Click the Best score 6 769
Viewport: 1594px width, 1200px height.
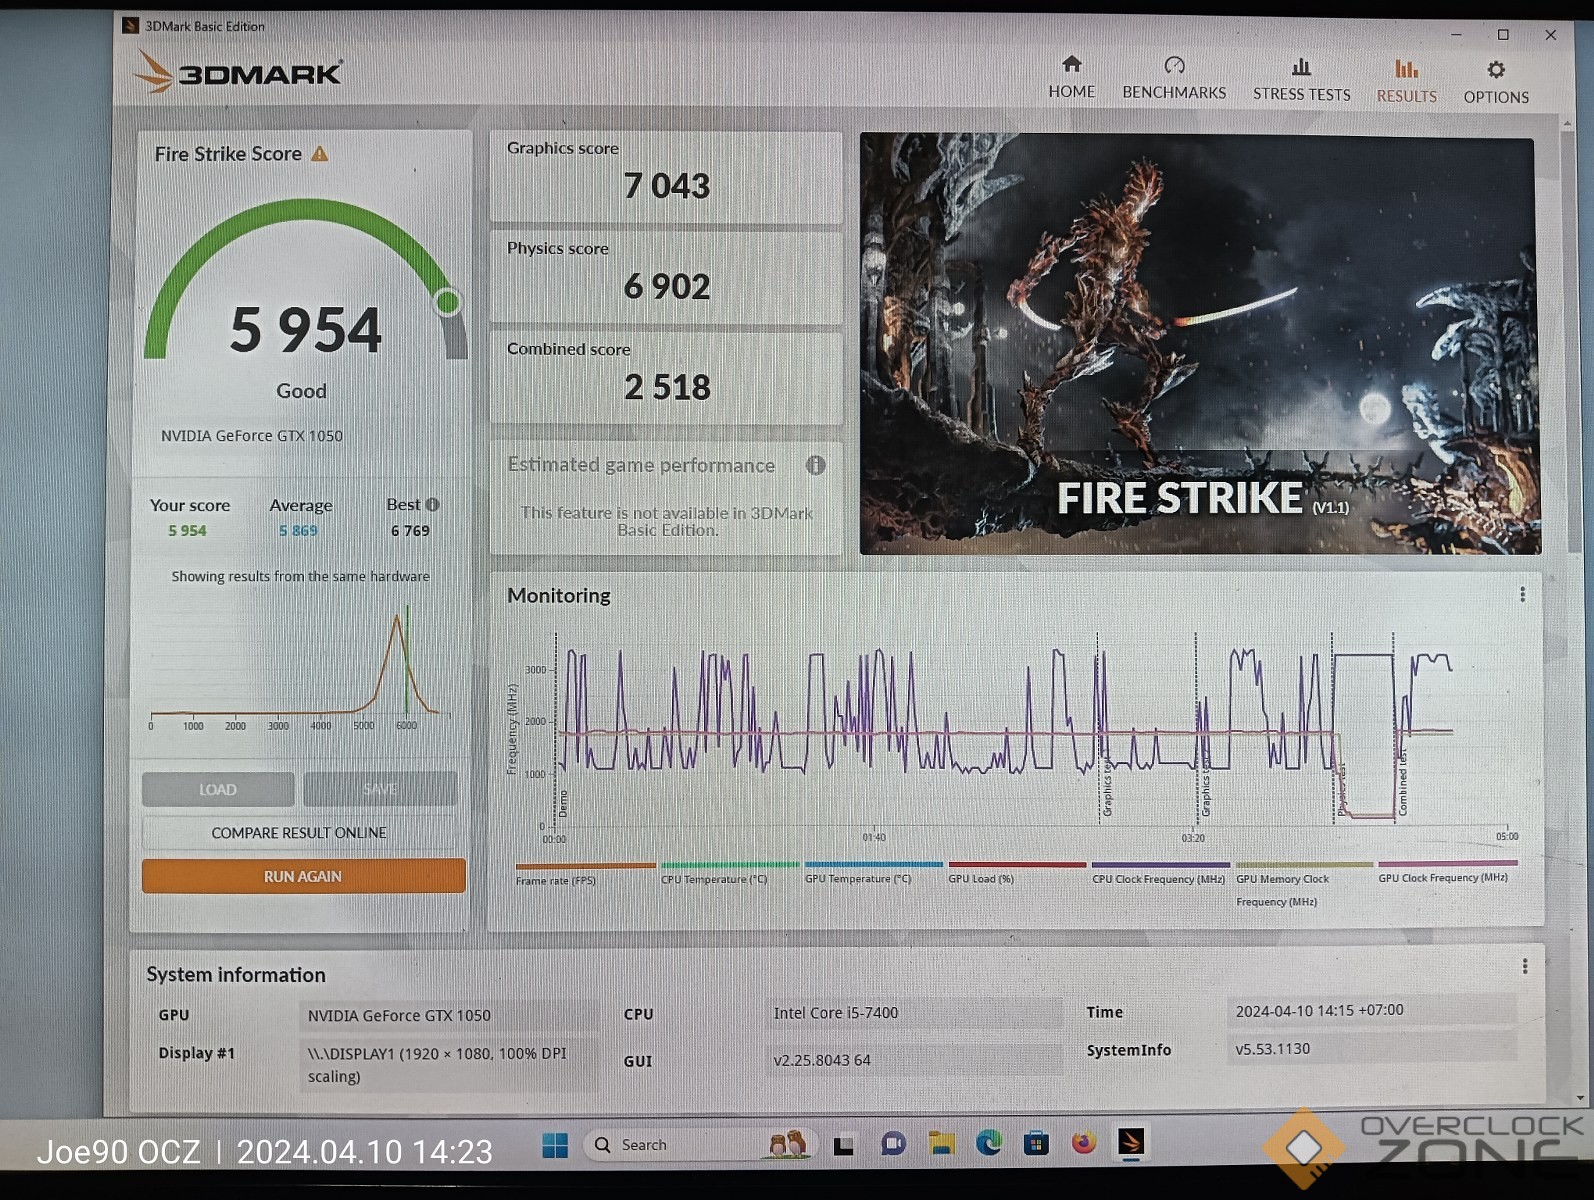[410, 531]
